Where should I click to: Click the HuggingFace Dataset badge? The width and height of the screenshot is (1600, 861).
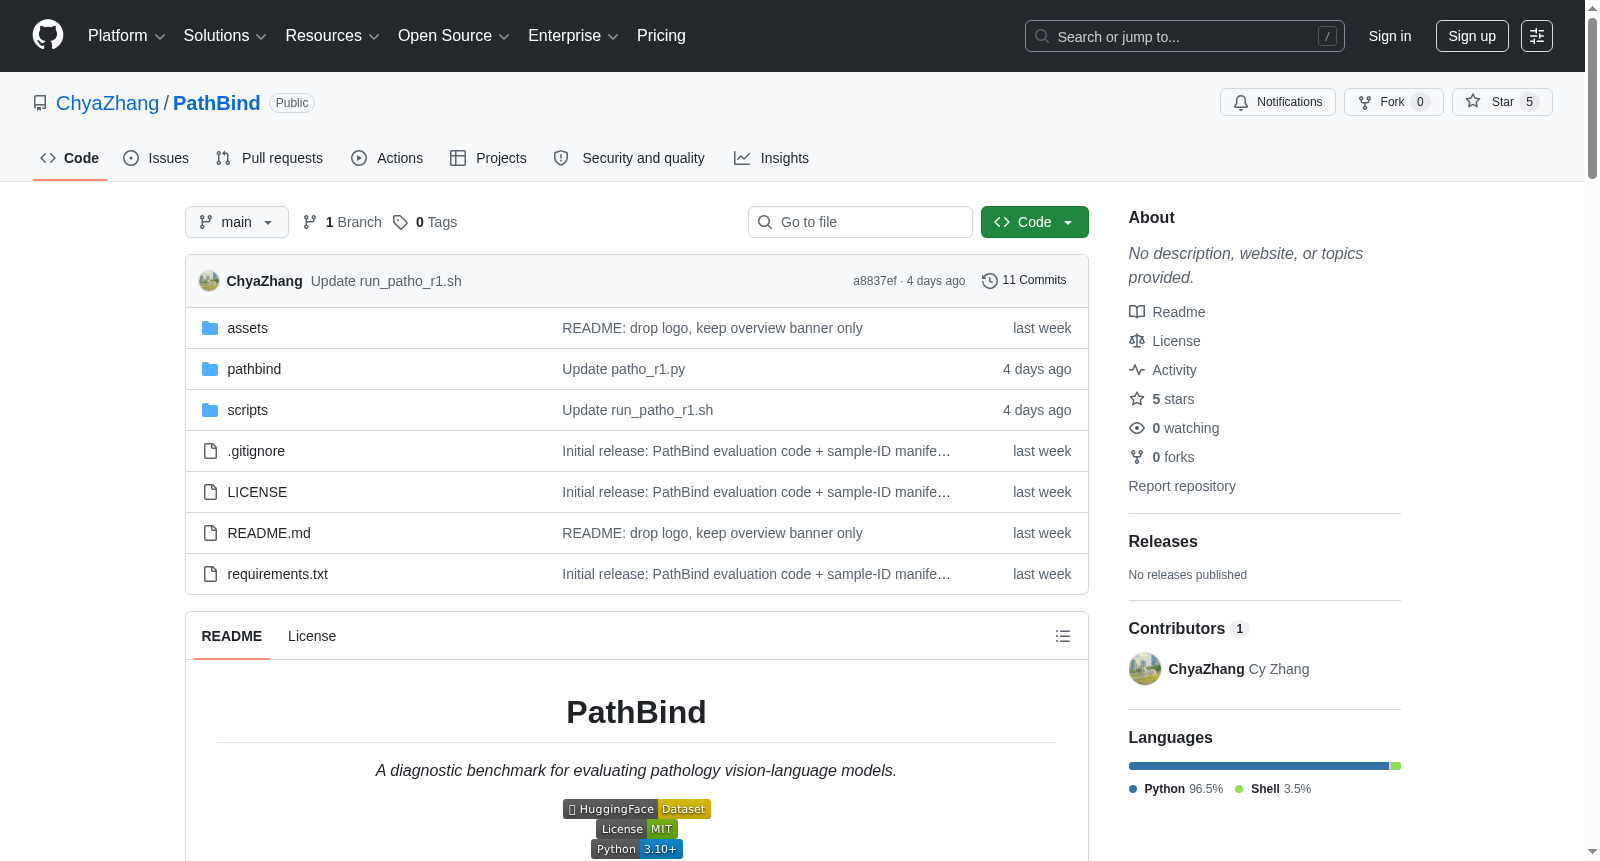pyautogui.click(x=637, y=809)
